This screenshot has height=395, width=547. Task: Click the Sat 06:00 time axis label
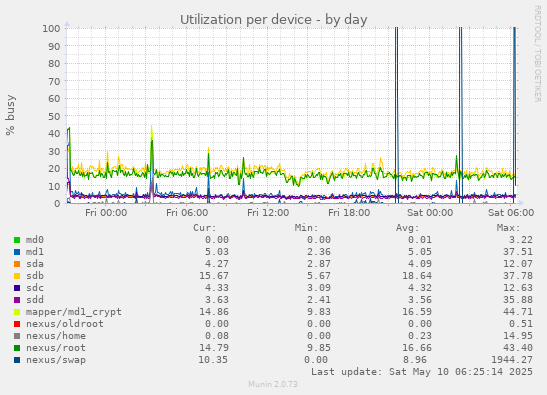pyautogui.click(x=511, y=213)
